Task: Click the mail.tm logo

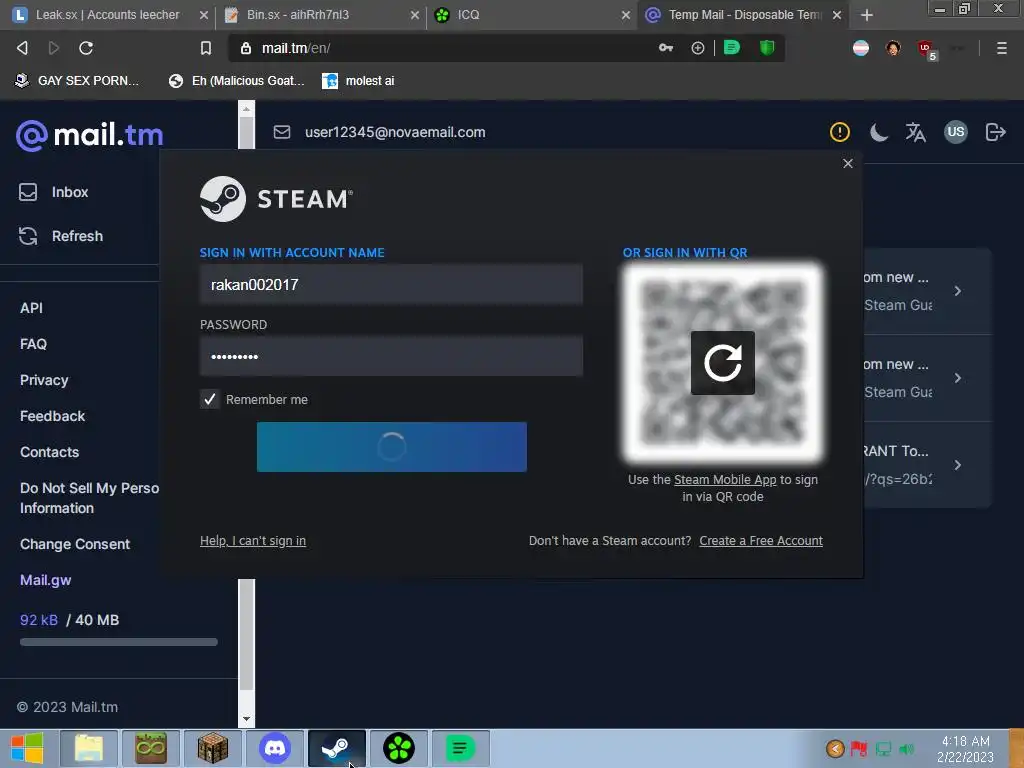Action: click(89, 135)
